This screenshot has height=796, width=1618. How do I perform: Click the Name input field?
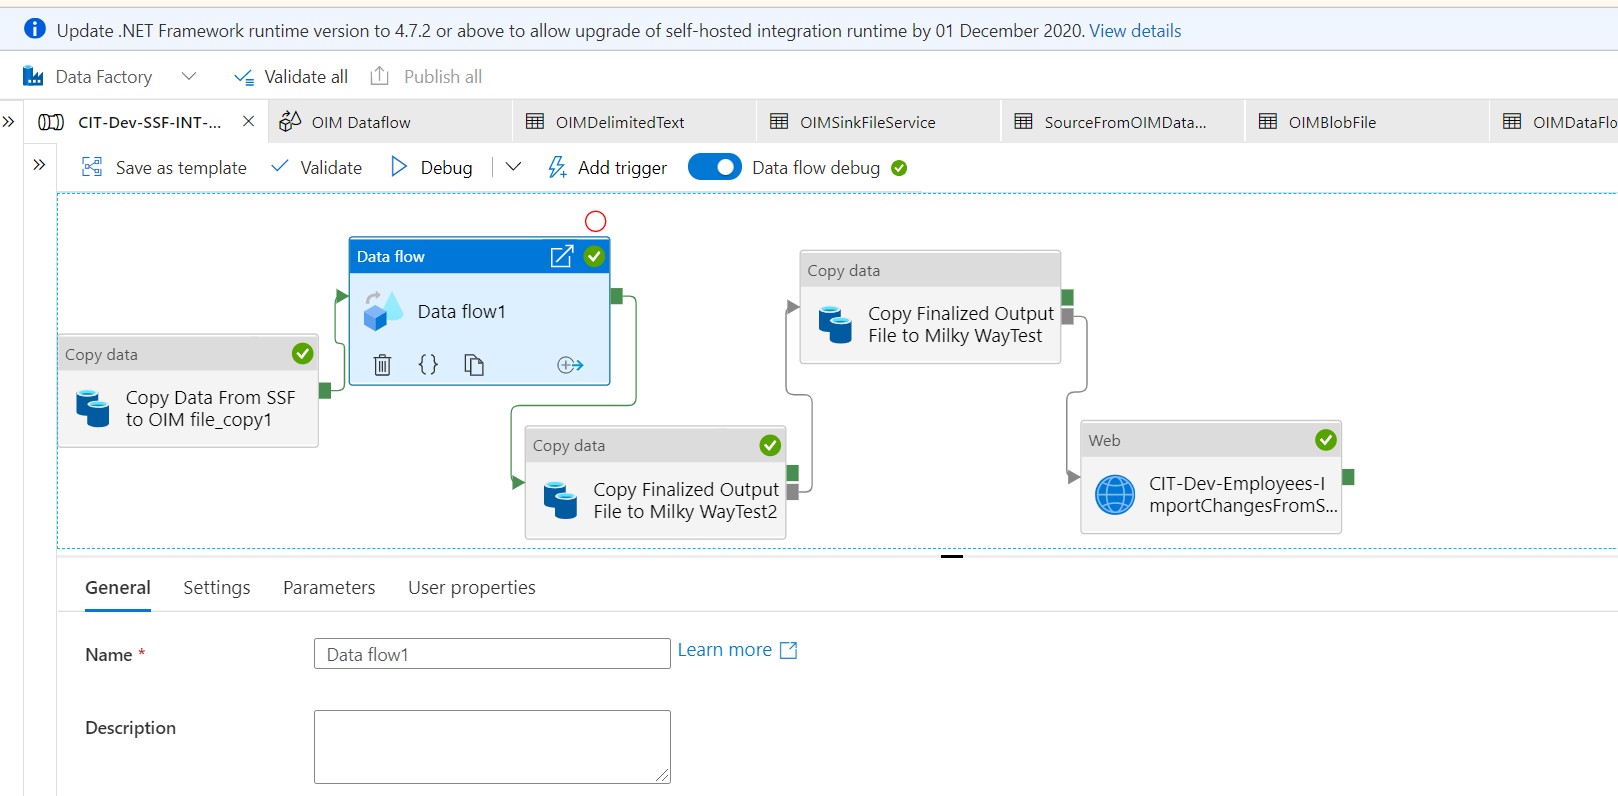[492, 654]
